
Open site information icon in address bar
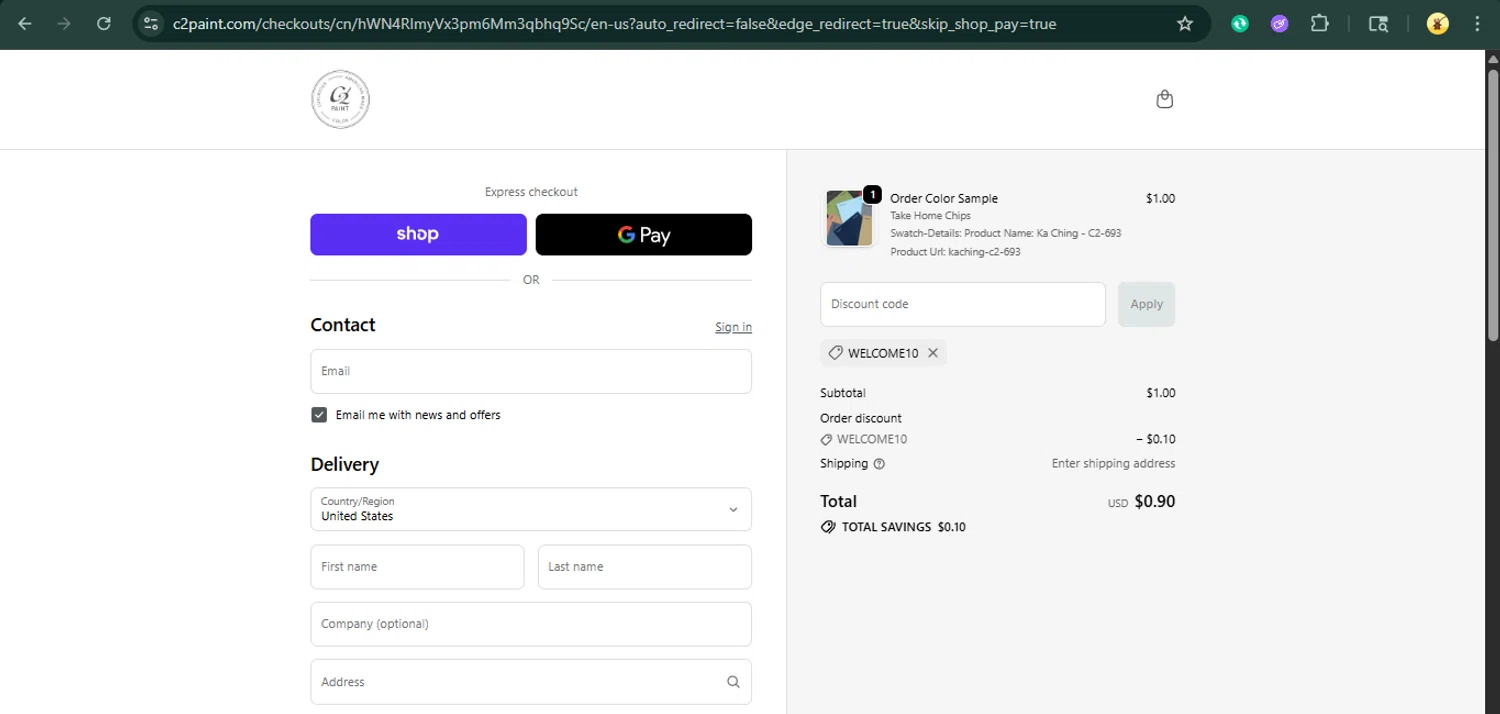click(151, 24)
